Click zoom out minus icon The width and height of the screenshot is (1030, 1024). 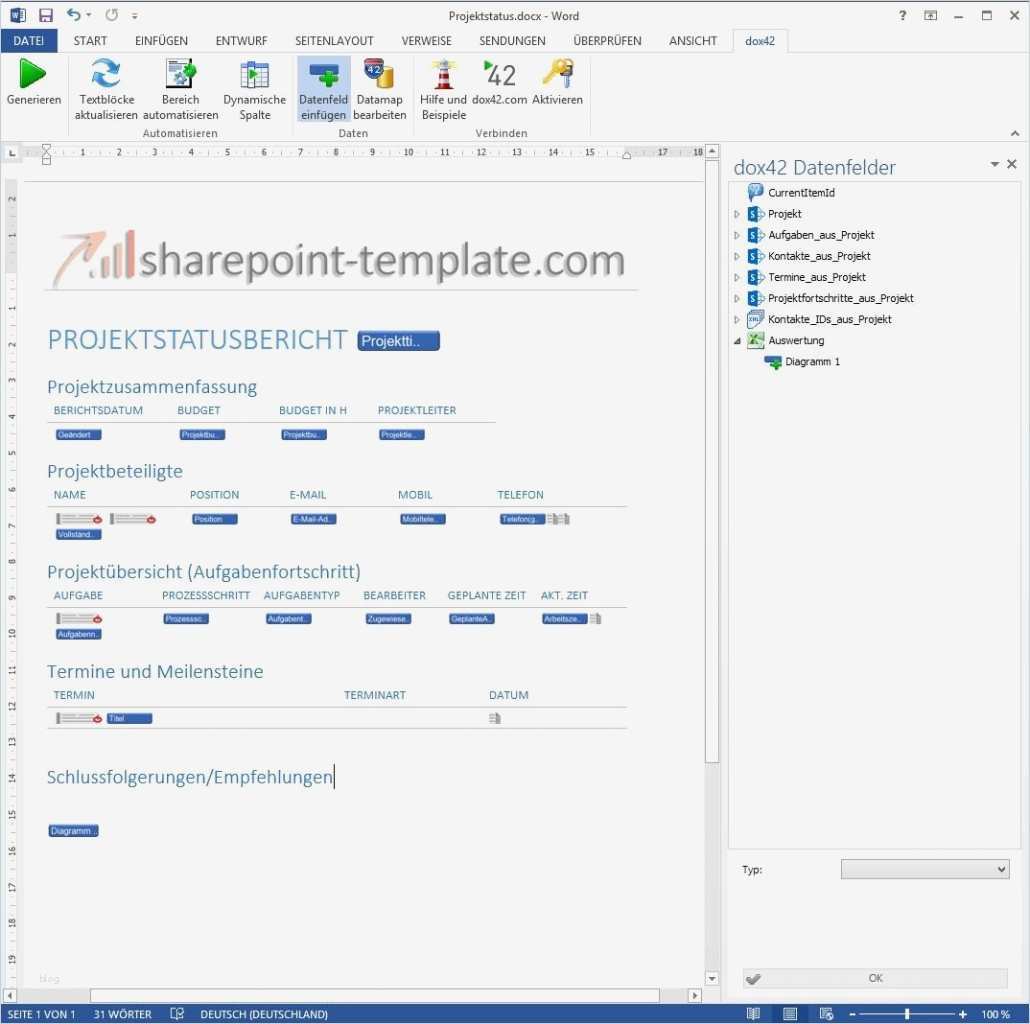(852, 1014)
